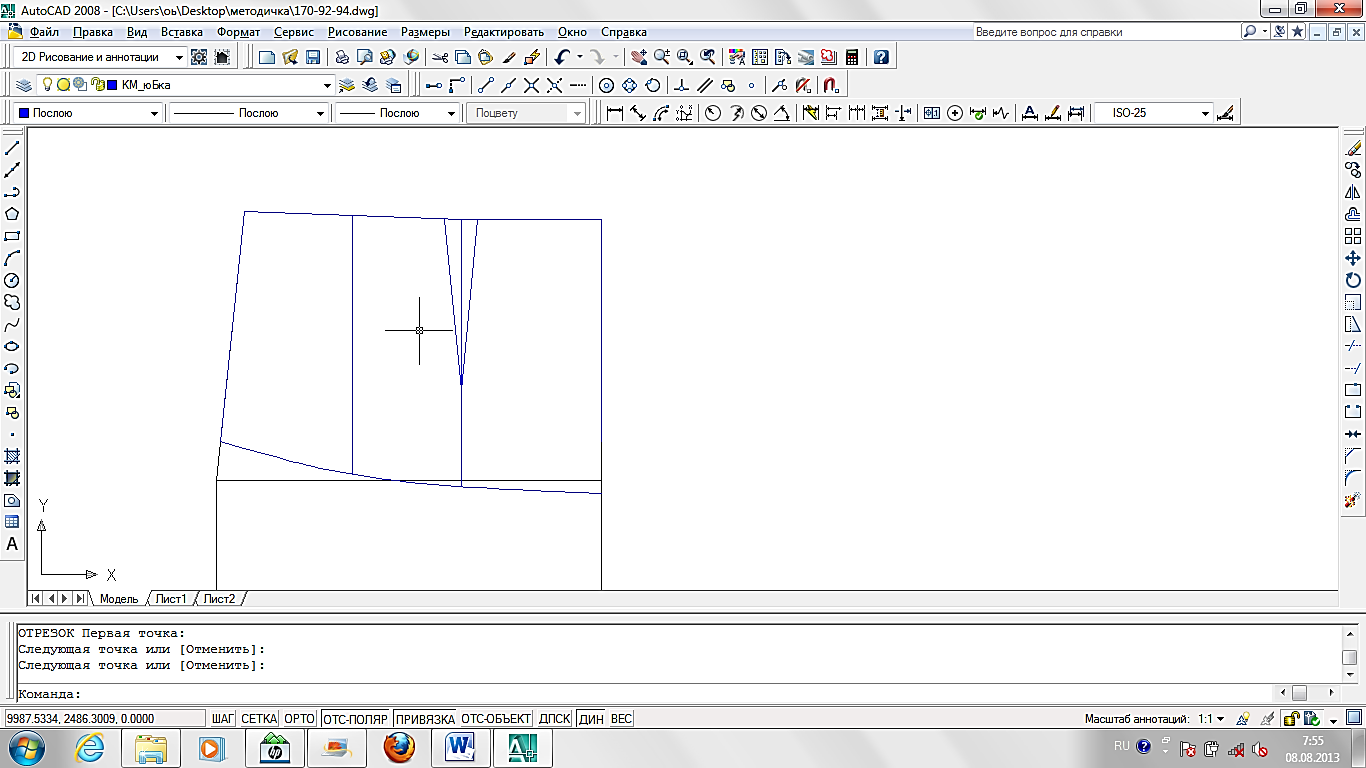Select the Circle draw tool
The height and width of the screenshot is (768, 1366).
click(12, 280)
